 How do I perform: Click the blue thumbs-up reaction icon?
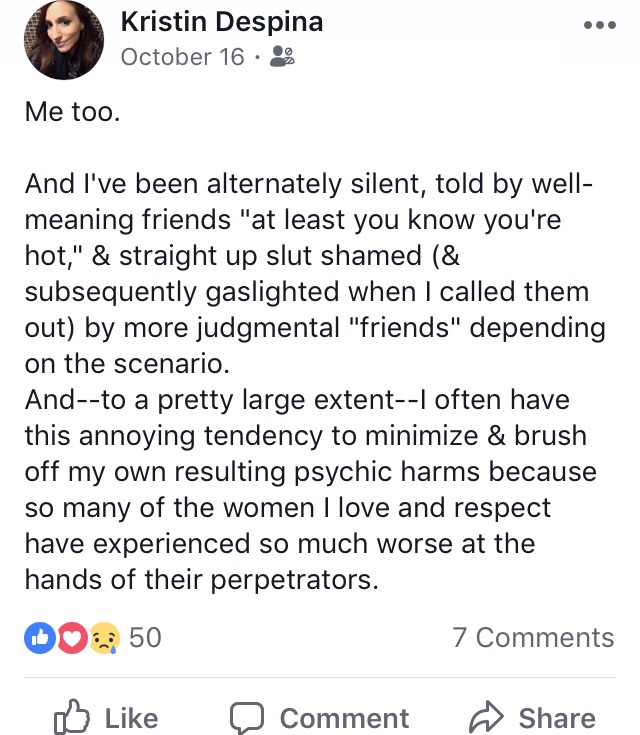(x=40, y=637)
